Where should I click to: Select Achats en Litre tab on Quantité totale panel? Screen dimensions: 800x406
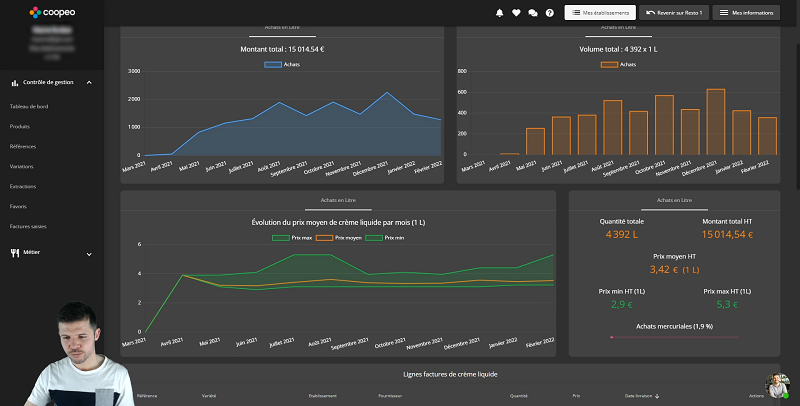tap(674, 200)
